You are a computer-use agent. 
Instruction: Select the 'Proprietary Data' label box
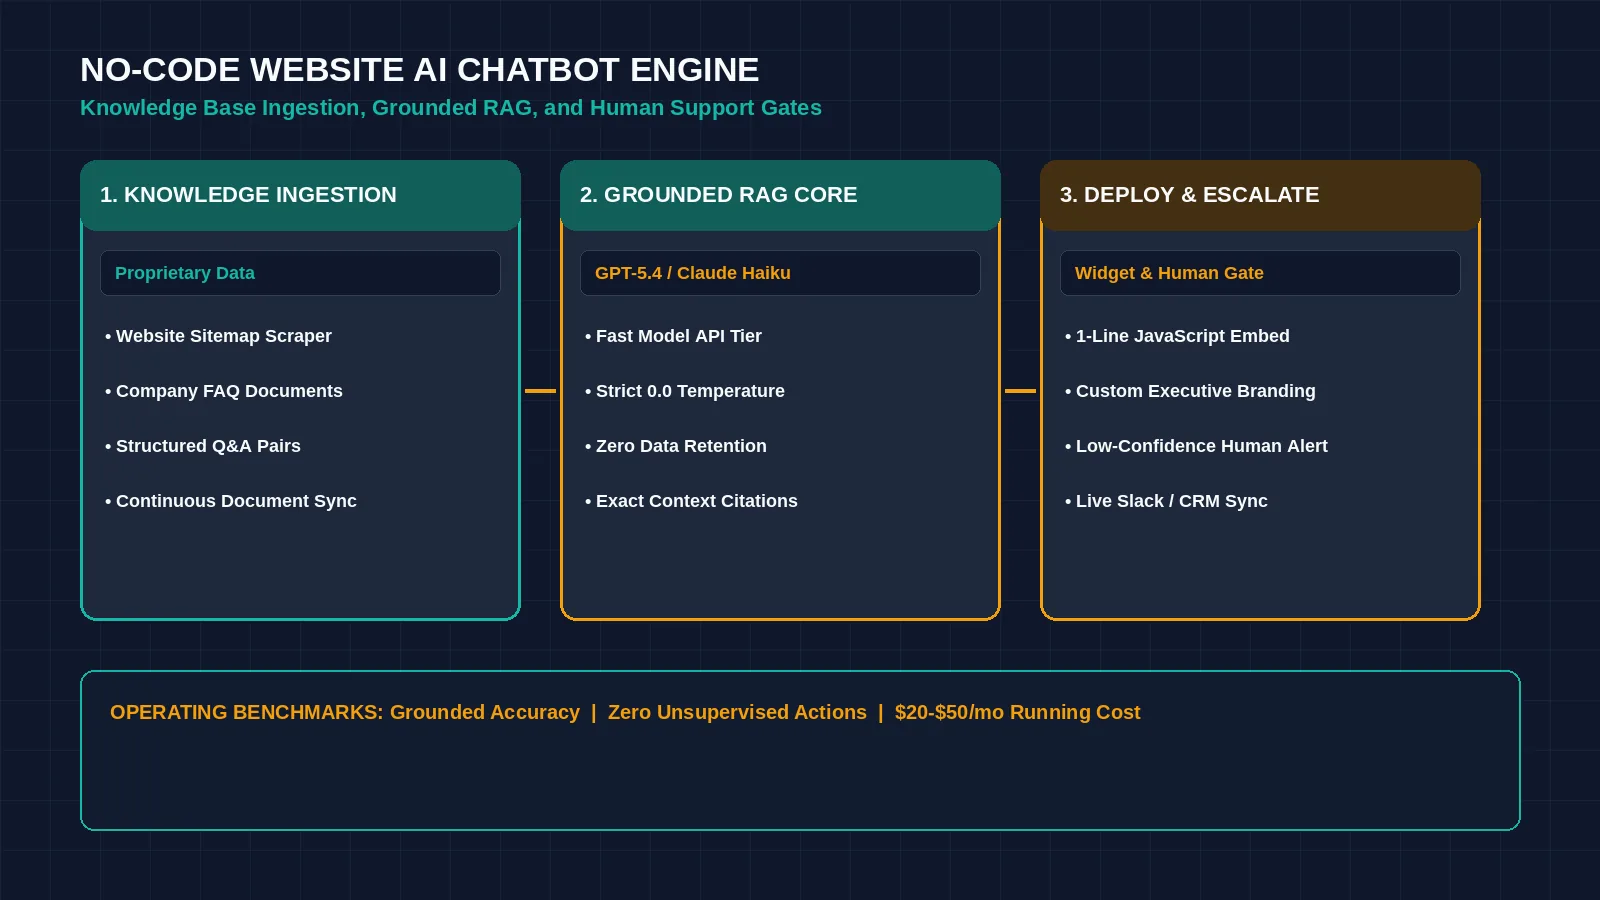(300, 273)
